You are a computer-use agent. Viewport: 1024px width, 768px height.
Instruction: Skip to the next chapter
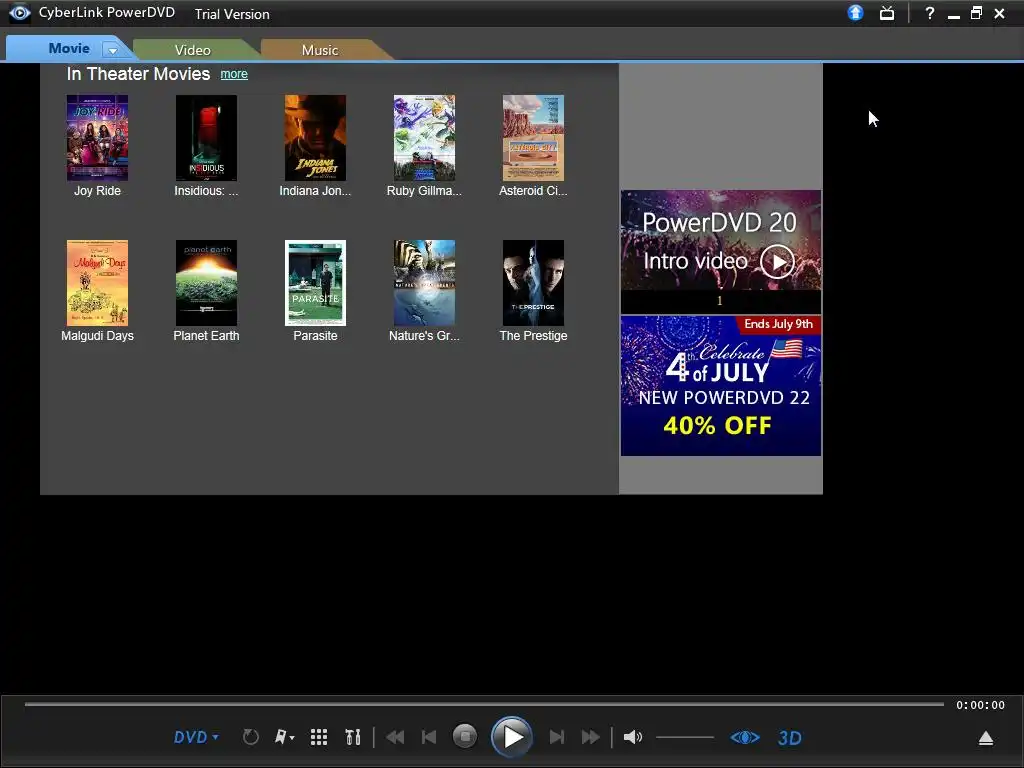(x=556, y=737)
